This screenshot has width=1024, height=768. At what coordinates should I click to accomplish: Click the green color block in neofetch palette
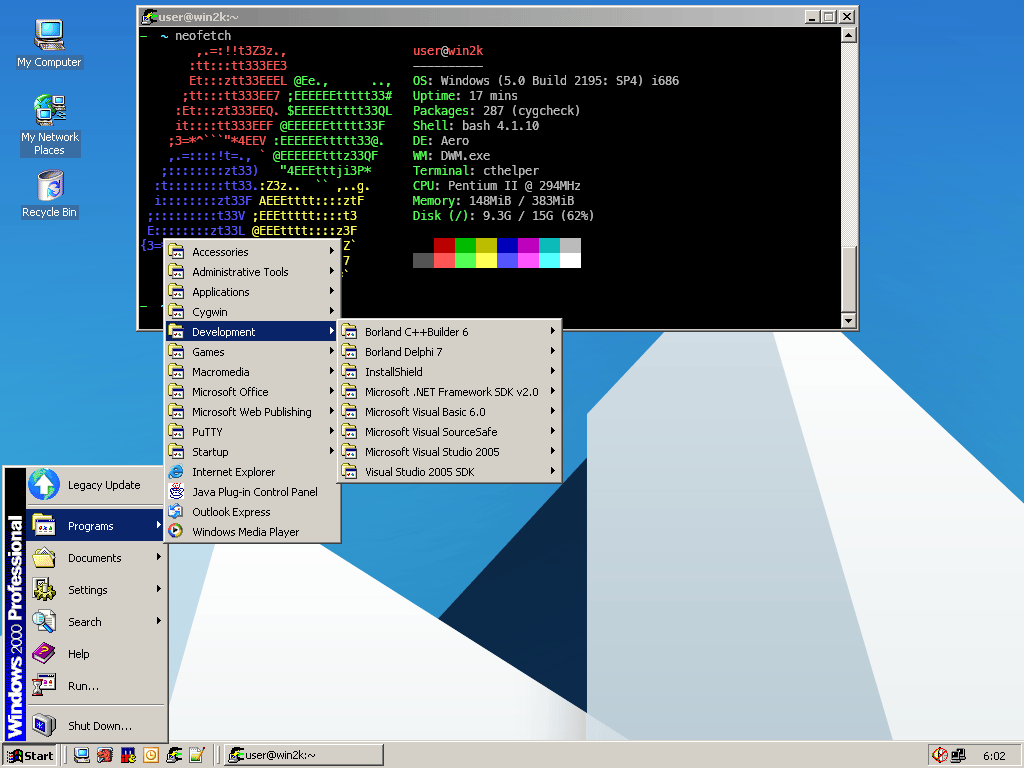click(465, 246)
